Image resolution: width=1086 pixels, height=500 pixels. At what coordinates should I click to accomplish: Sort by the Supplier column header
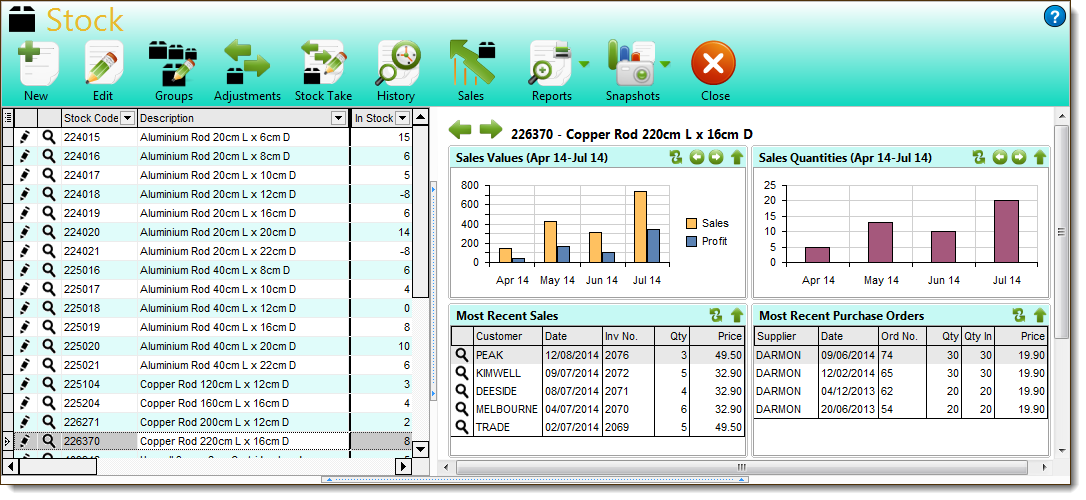tap(786, 336)
